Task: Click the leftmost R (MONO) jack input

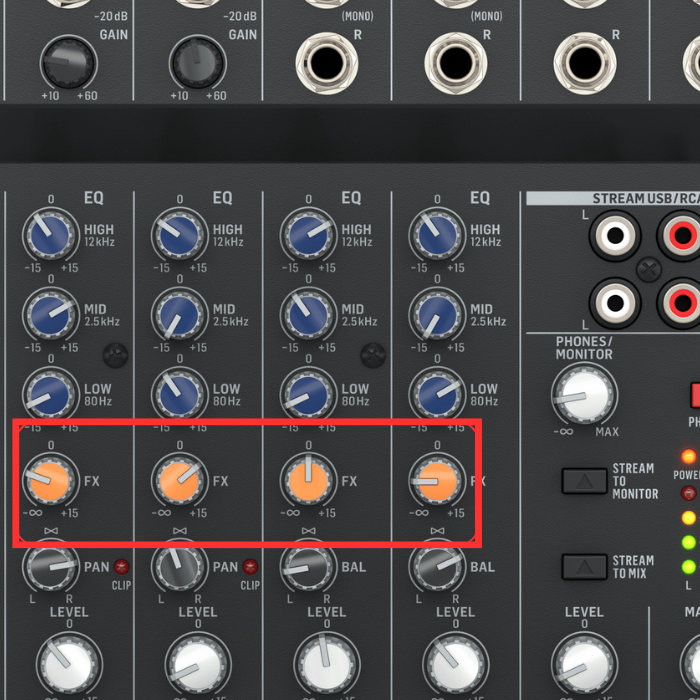Action: click(x=326, y=62)
